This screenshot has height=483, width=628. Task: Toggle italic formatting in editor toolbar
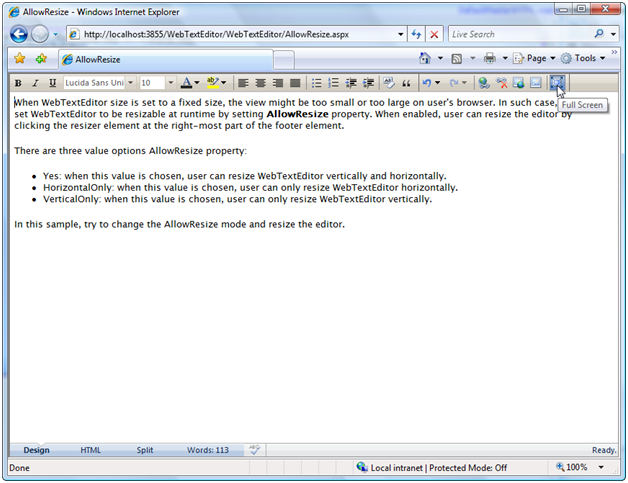35,83
